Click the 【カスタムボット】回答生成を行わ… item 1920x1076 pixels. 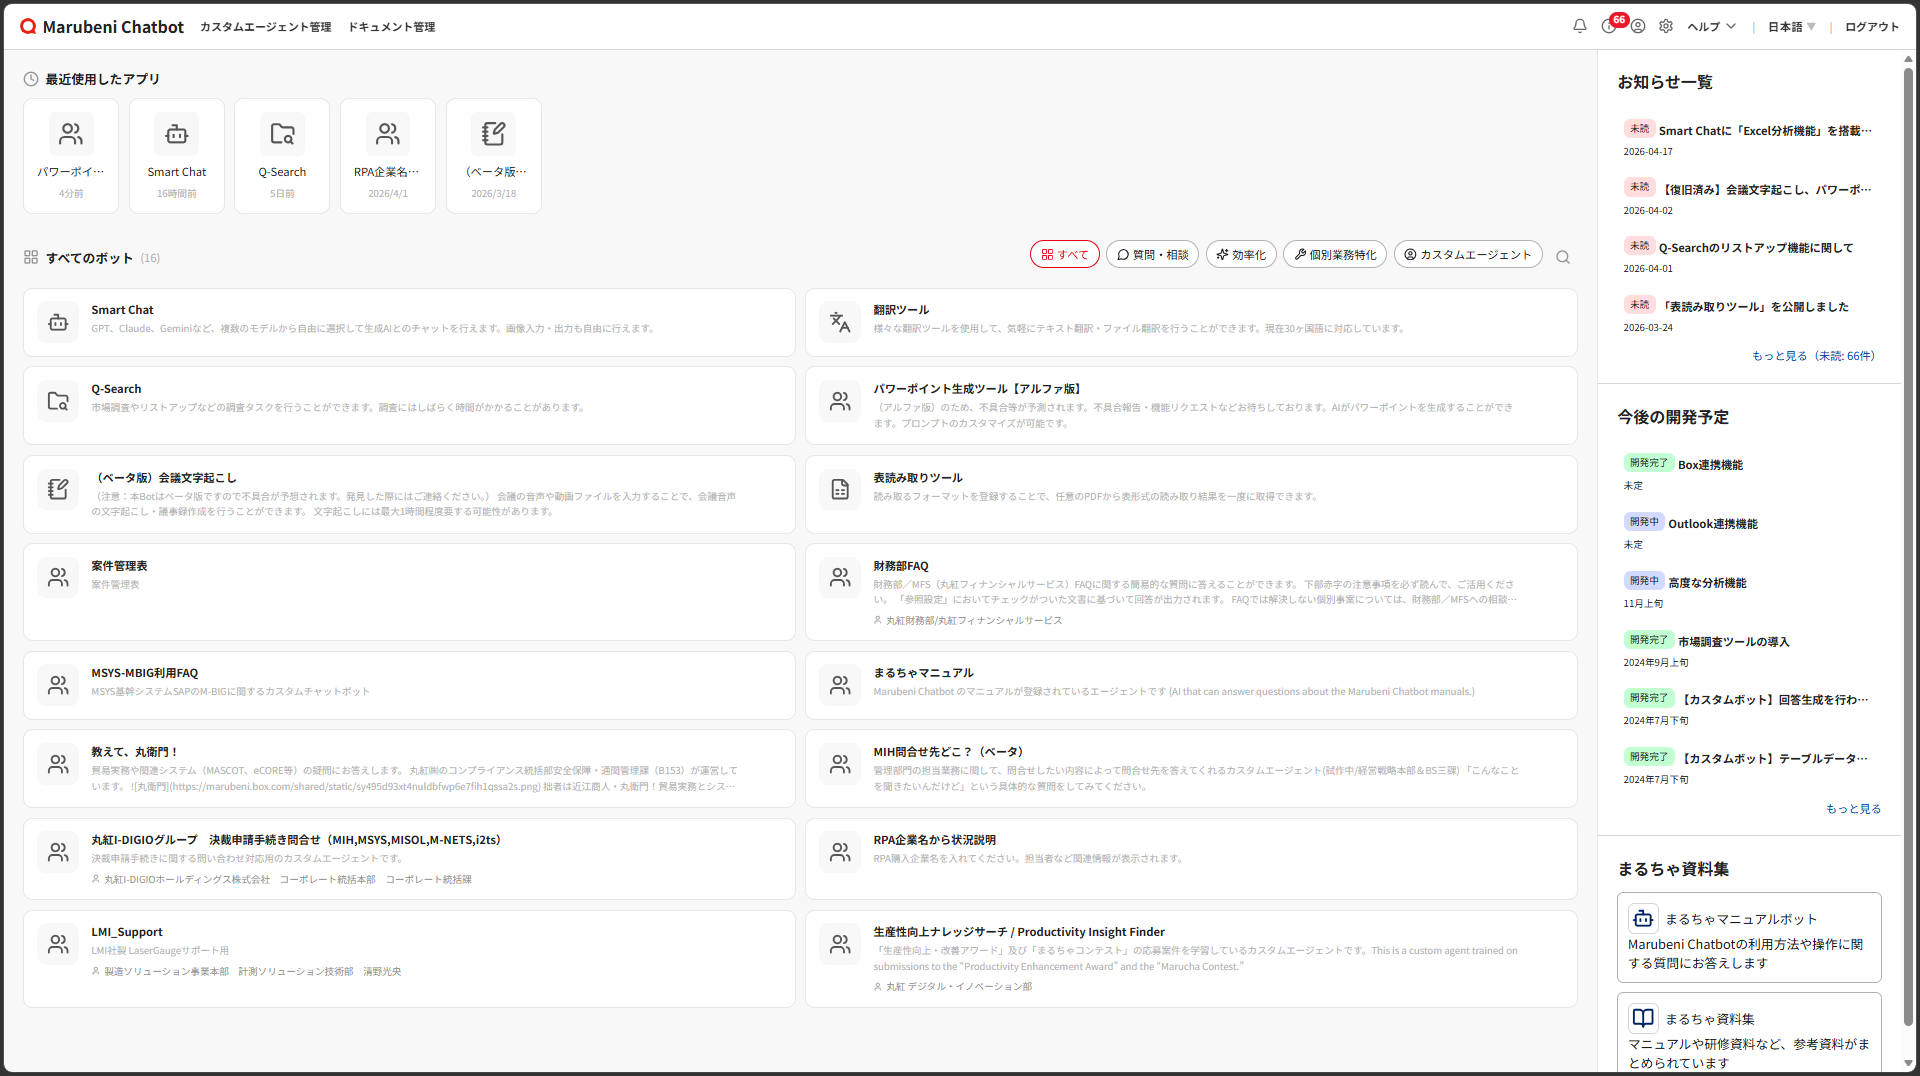(x=1748, y=709)
